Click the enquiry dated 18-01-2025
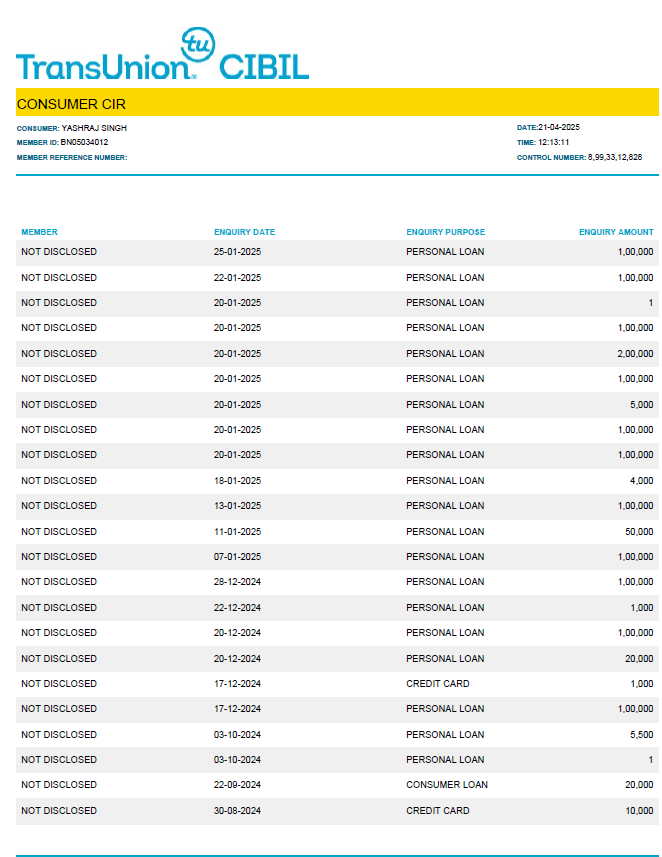 tap(237, 481)
